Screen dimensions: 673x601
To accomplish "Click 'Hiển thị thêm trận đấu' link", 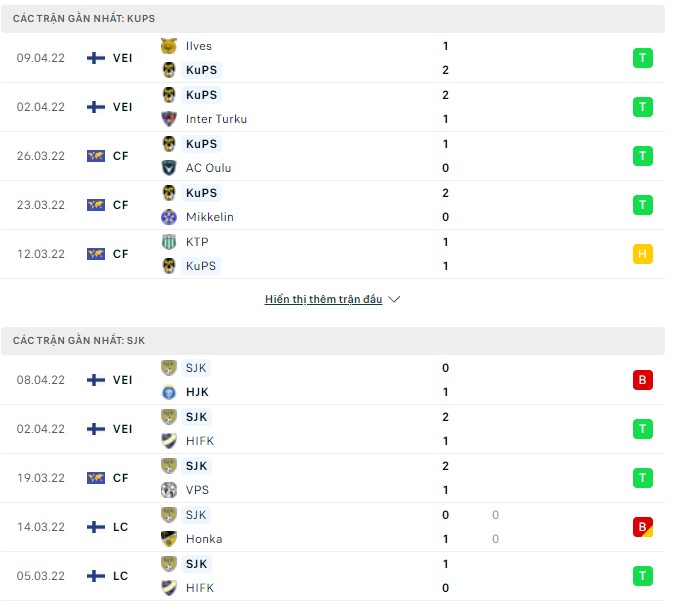I will (x=323, y=300).
